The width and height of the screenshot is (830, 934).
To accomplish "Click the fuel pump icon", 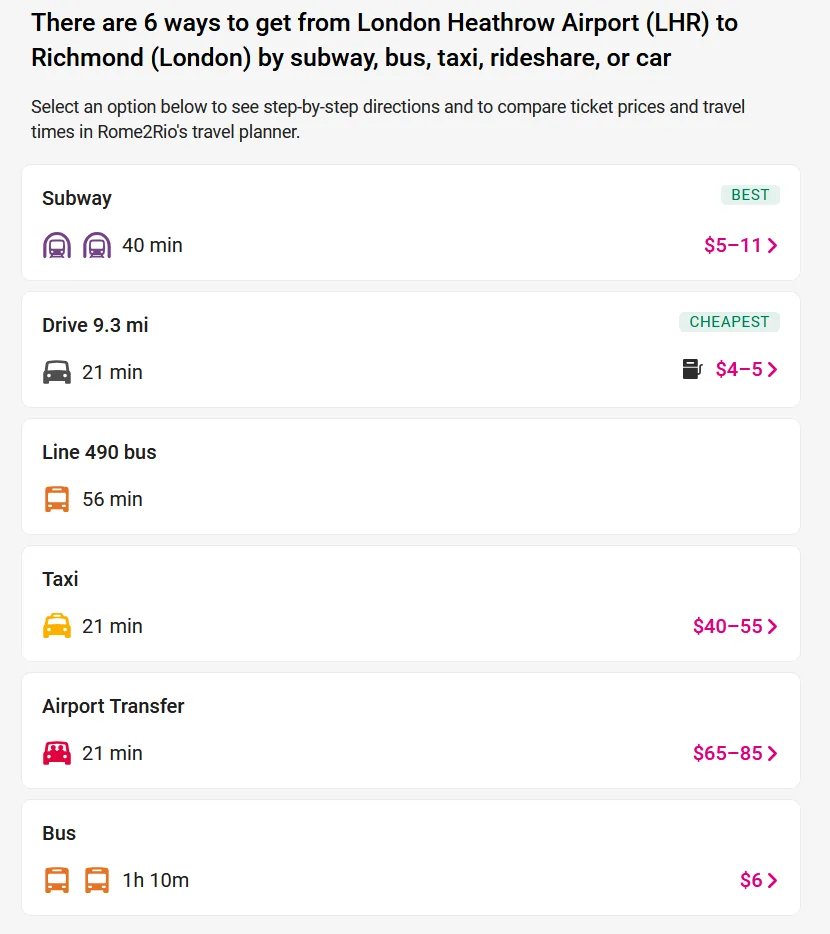I will pos(693,369).
